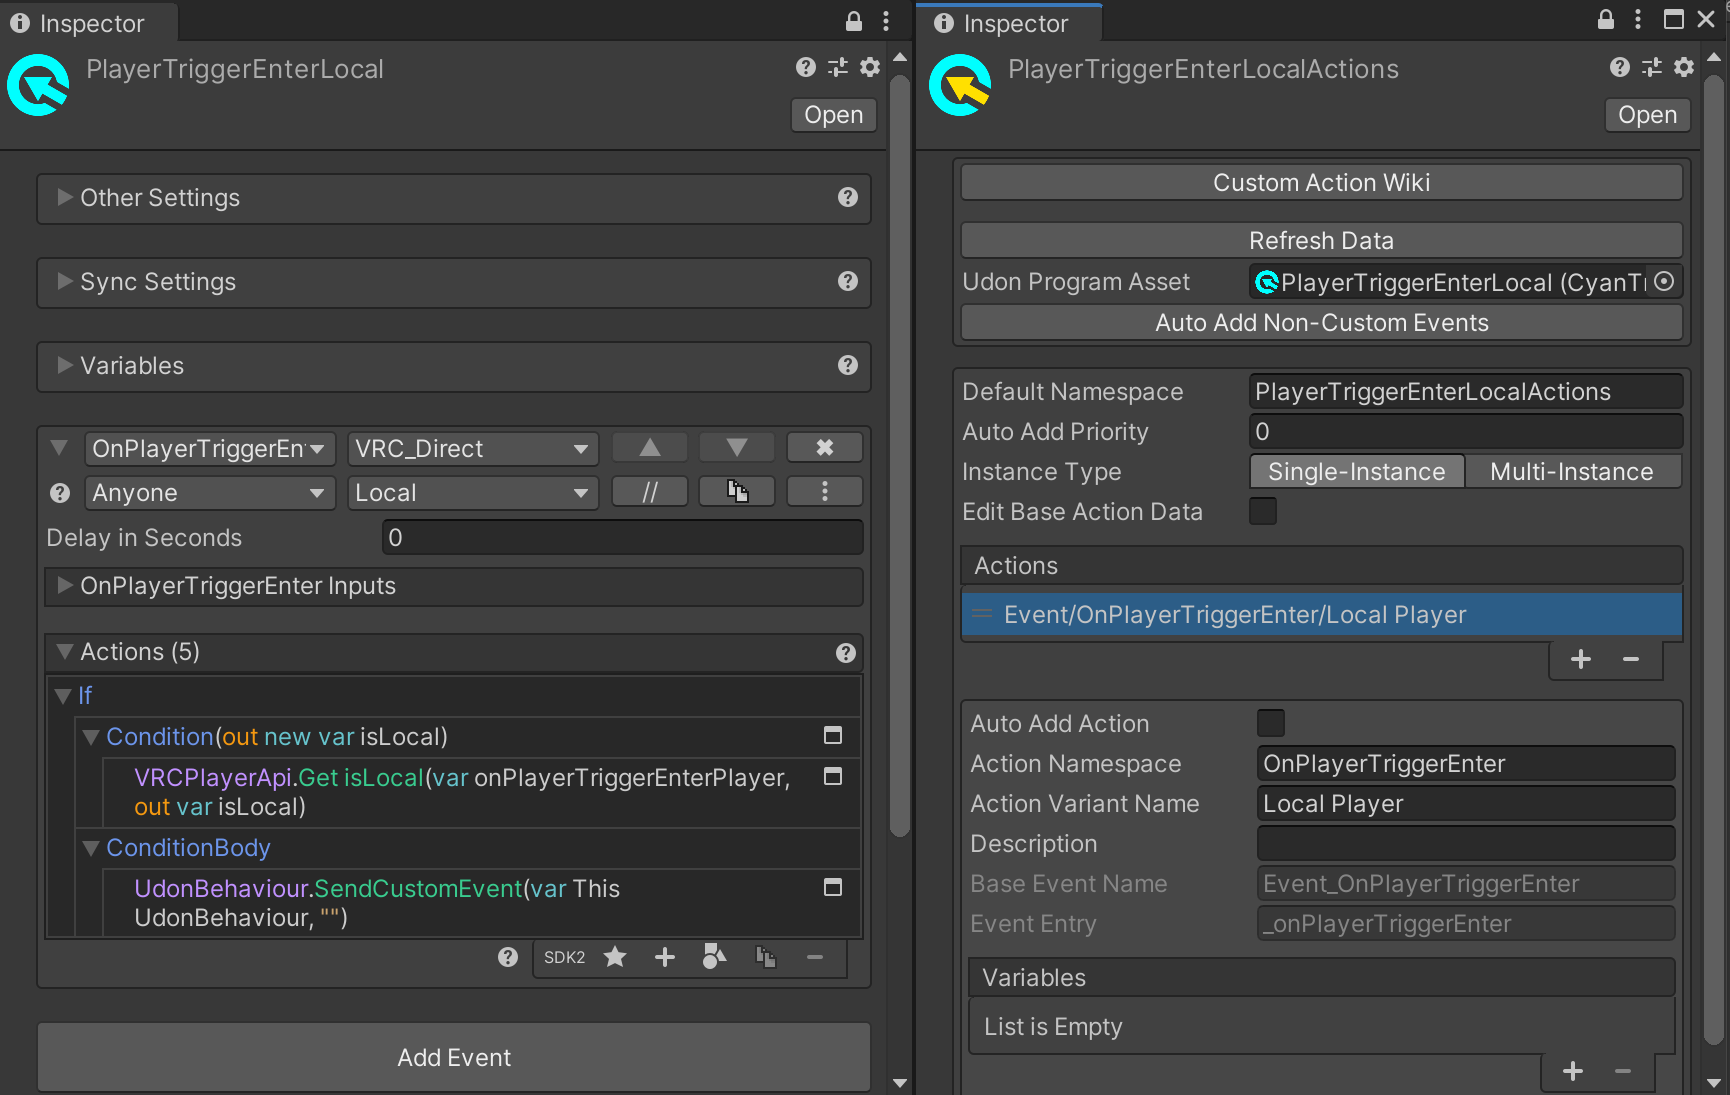Remove selected action with minus in SDK2 toolbar
The image size is (1730, 1095).
tap(815, 957)
